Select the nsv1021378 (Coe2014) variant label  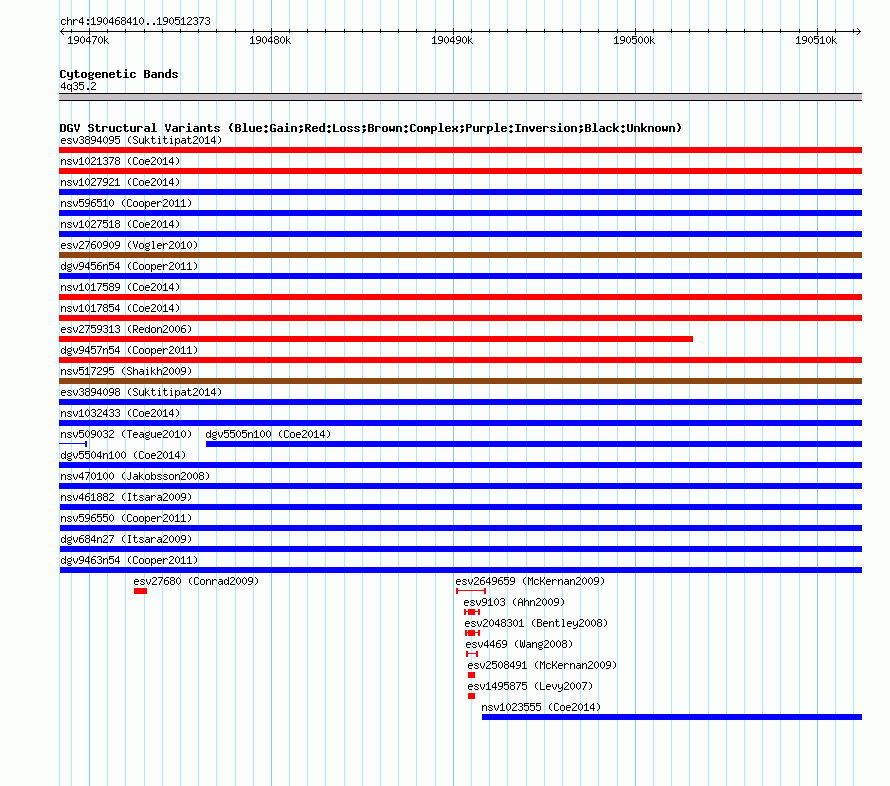pyautogui.click(x=120, y=161)
